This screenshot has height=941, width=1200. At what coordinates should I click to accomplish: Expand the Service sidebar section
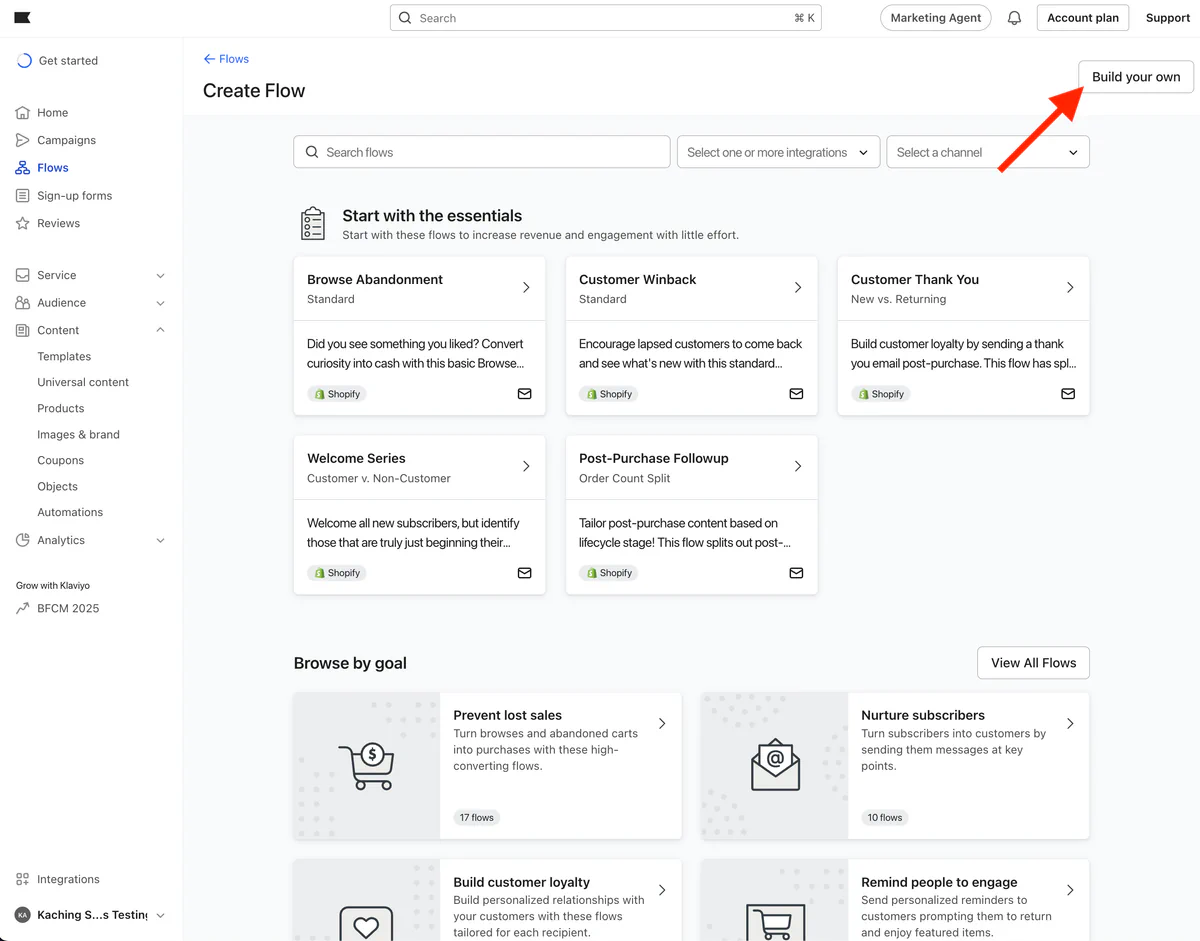pos(161,275)
